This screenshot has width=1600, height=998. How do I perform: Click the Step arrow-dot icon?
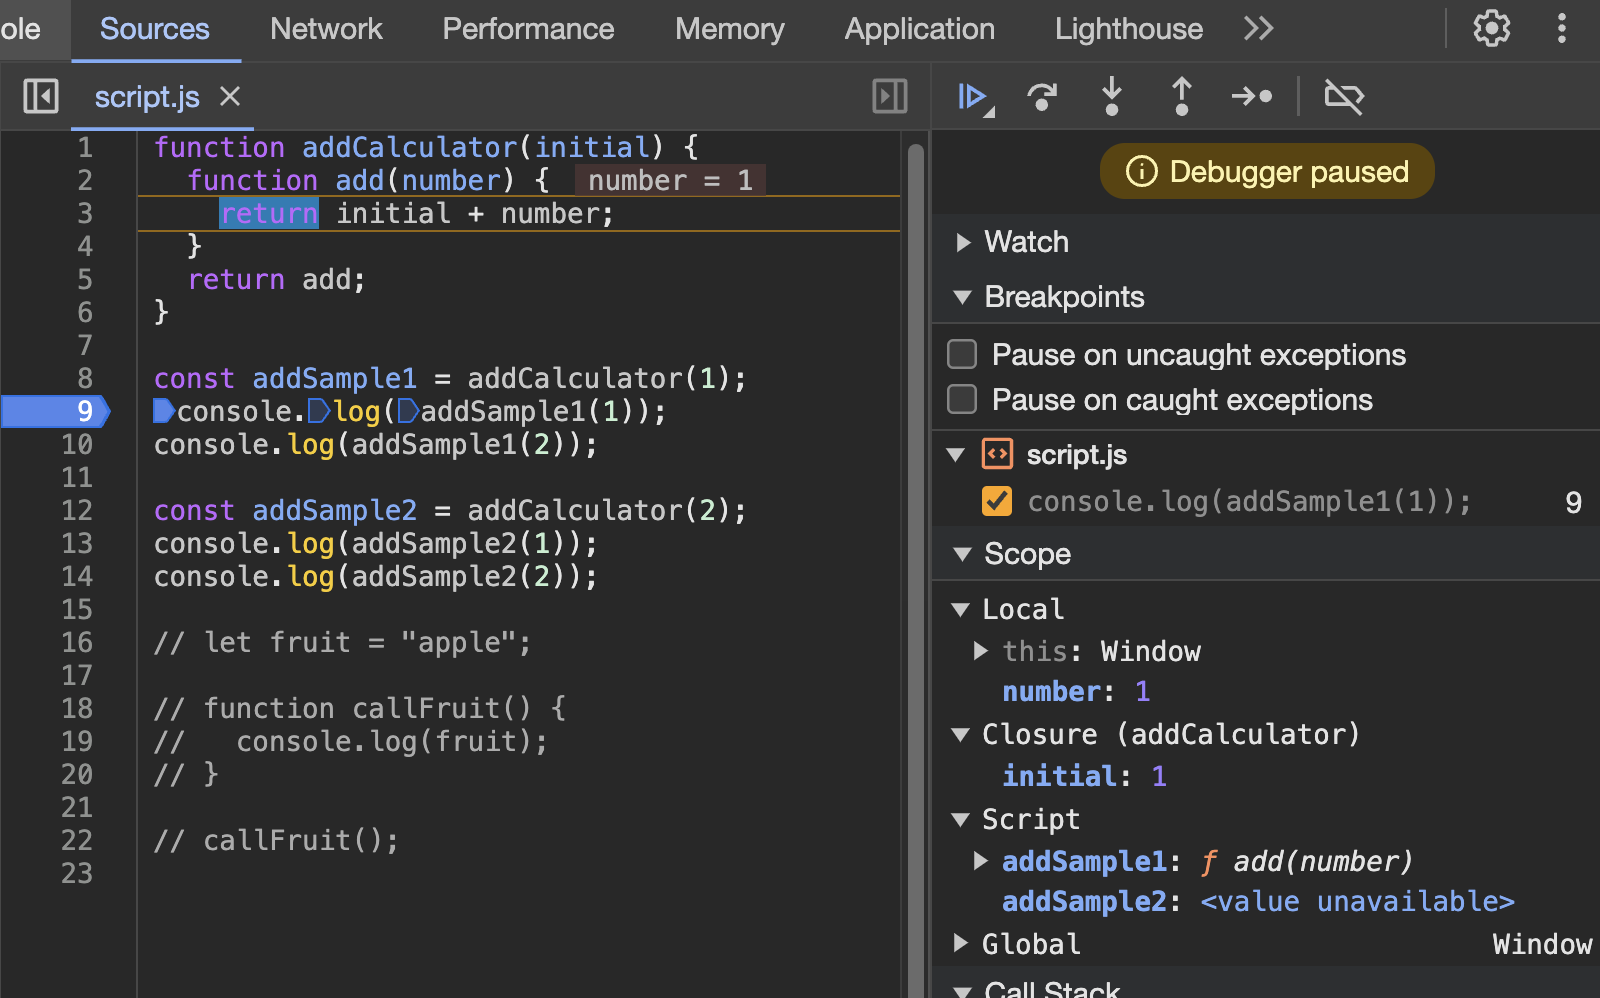(1251, 97)
